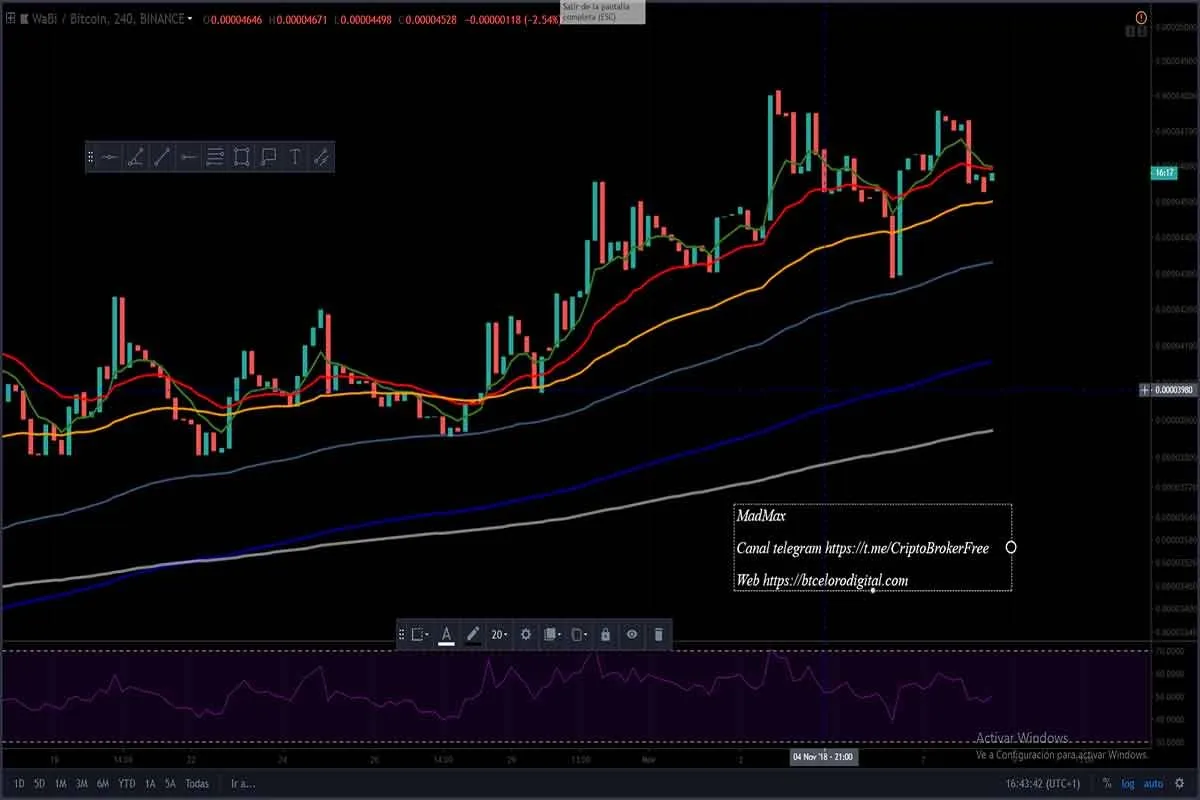Select the trend angle tool in favorites bar
The image size is (1200, 800).
pyautogui.click(x=136, y=157)
